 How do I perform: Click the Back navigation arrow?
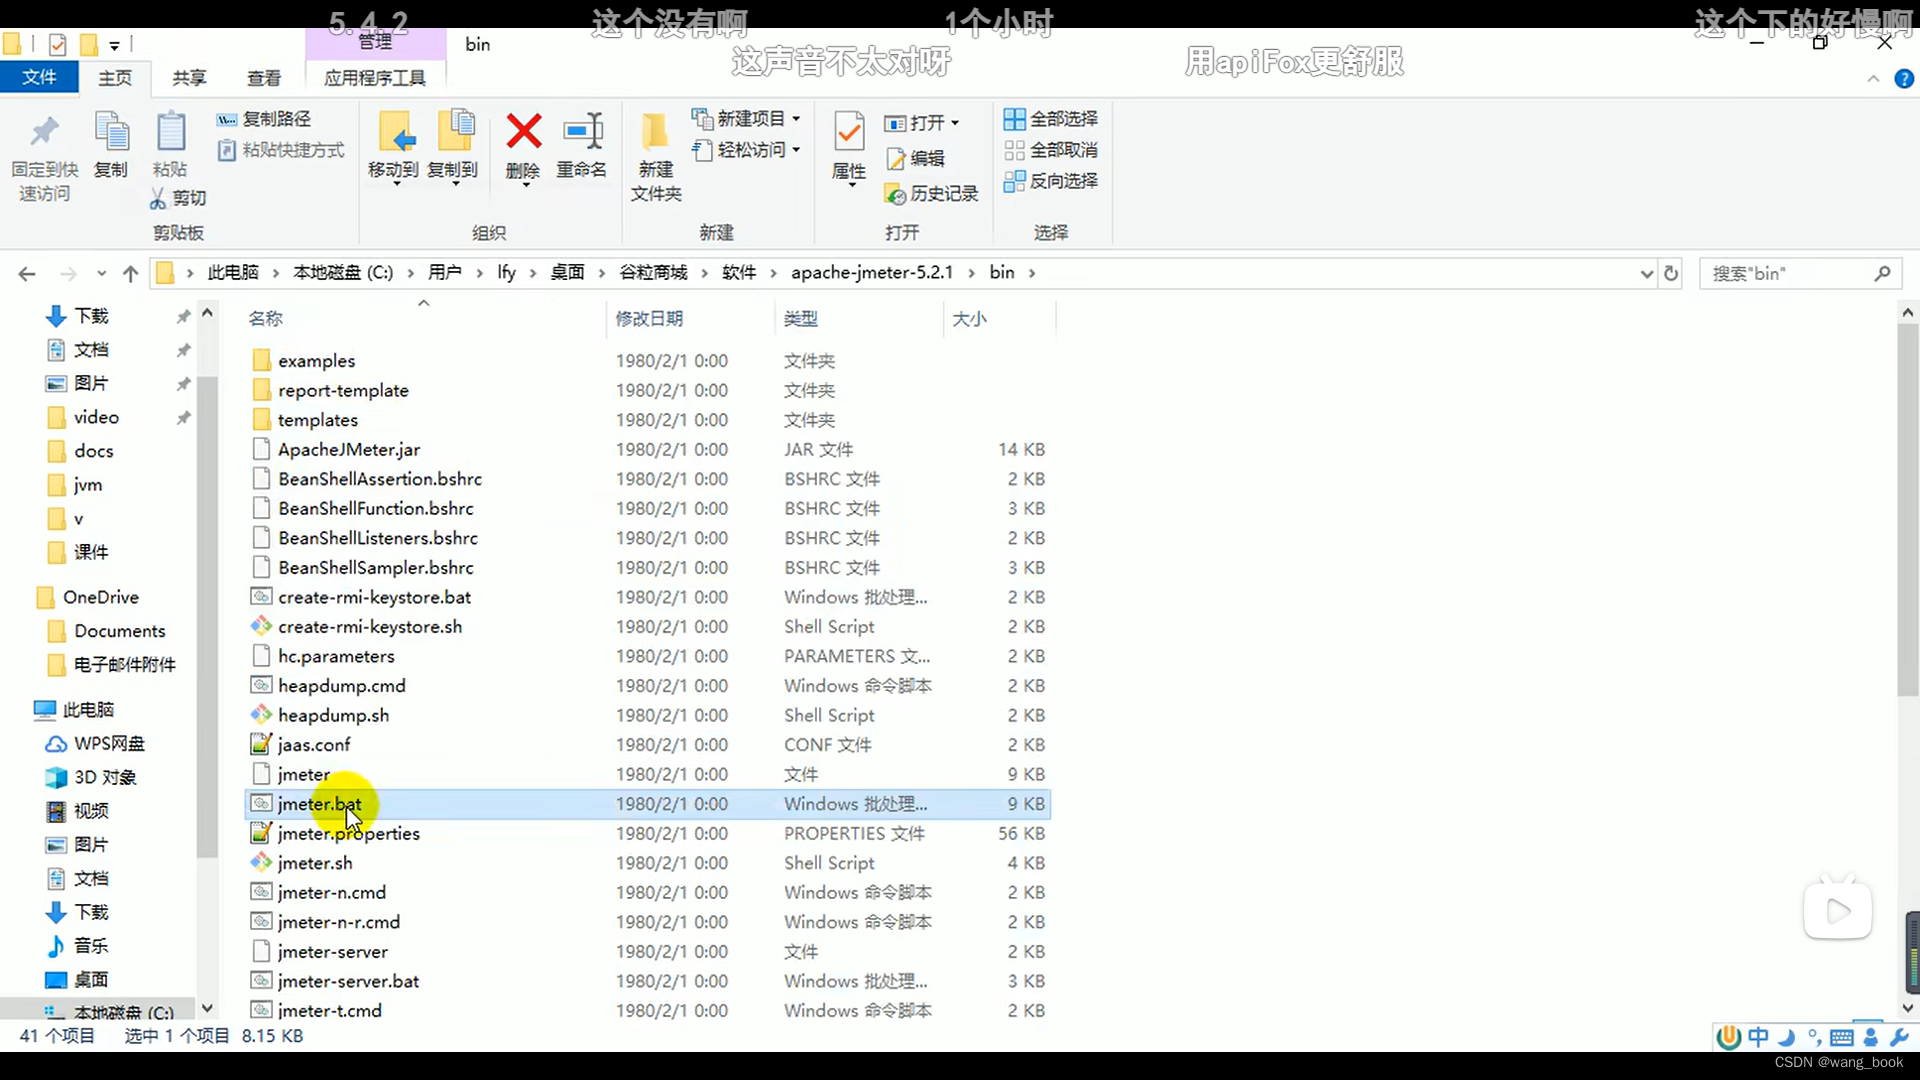(27, 273)
